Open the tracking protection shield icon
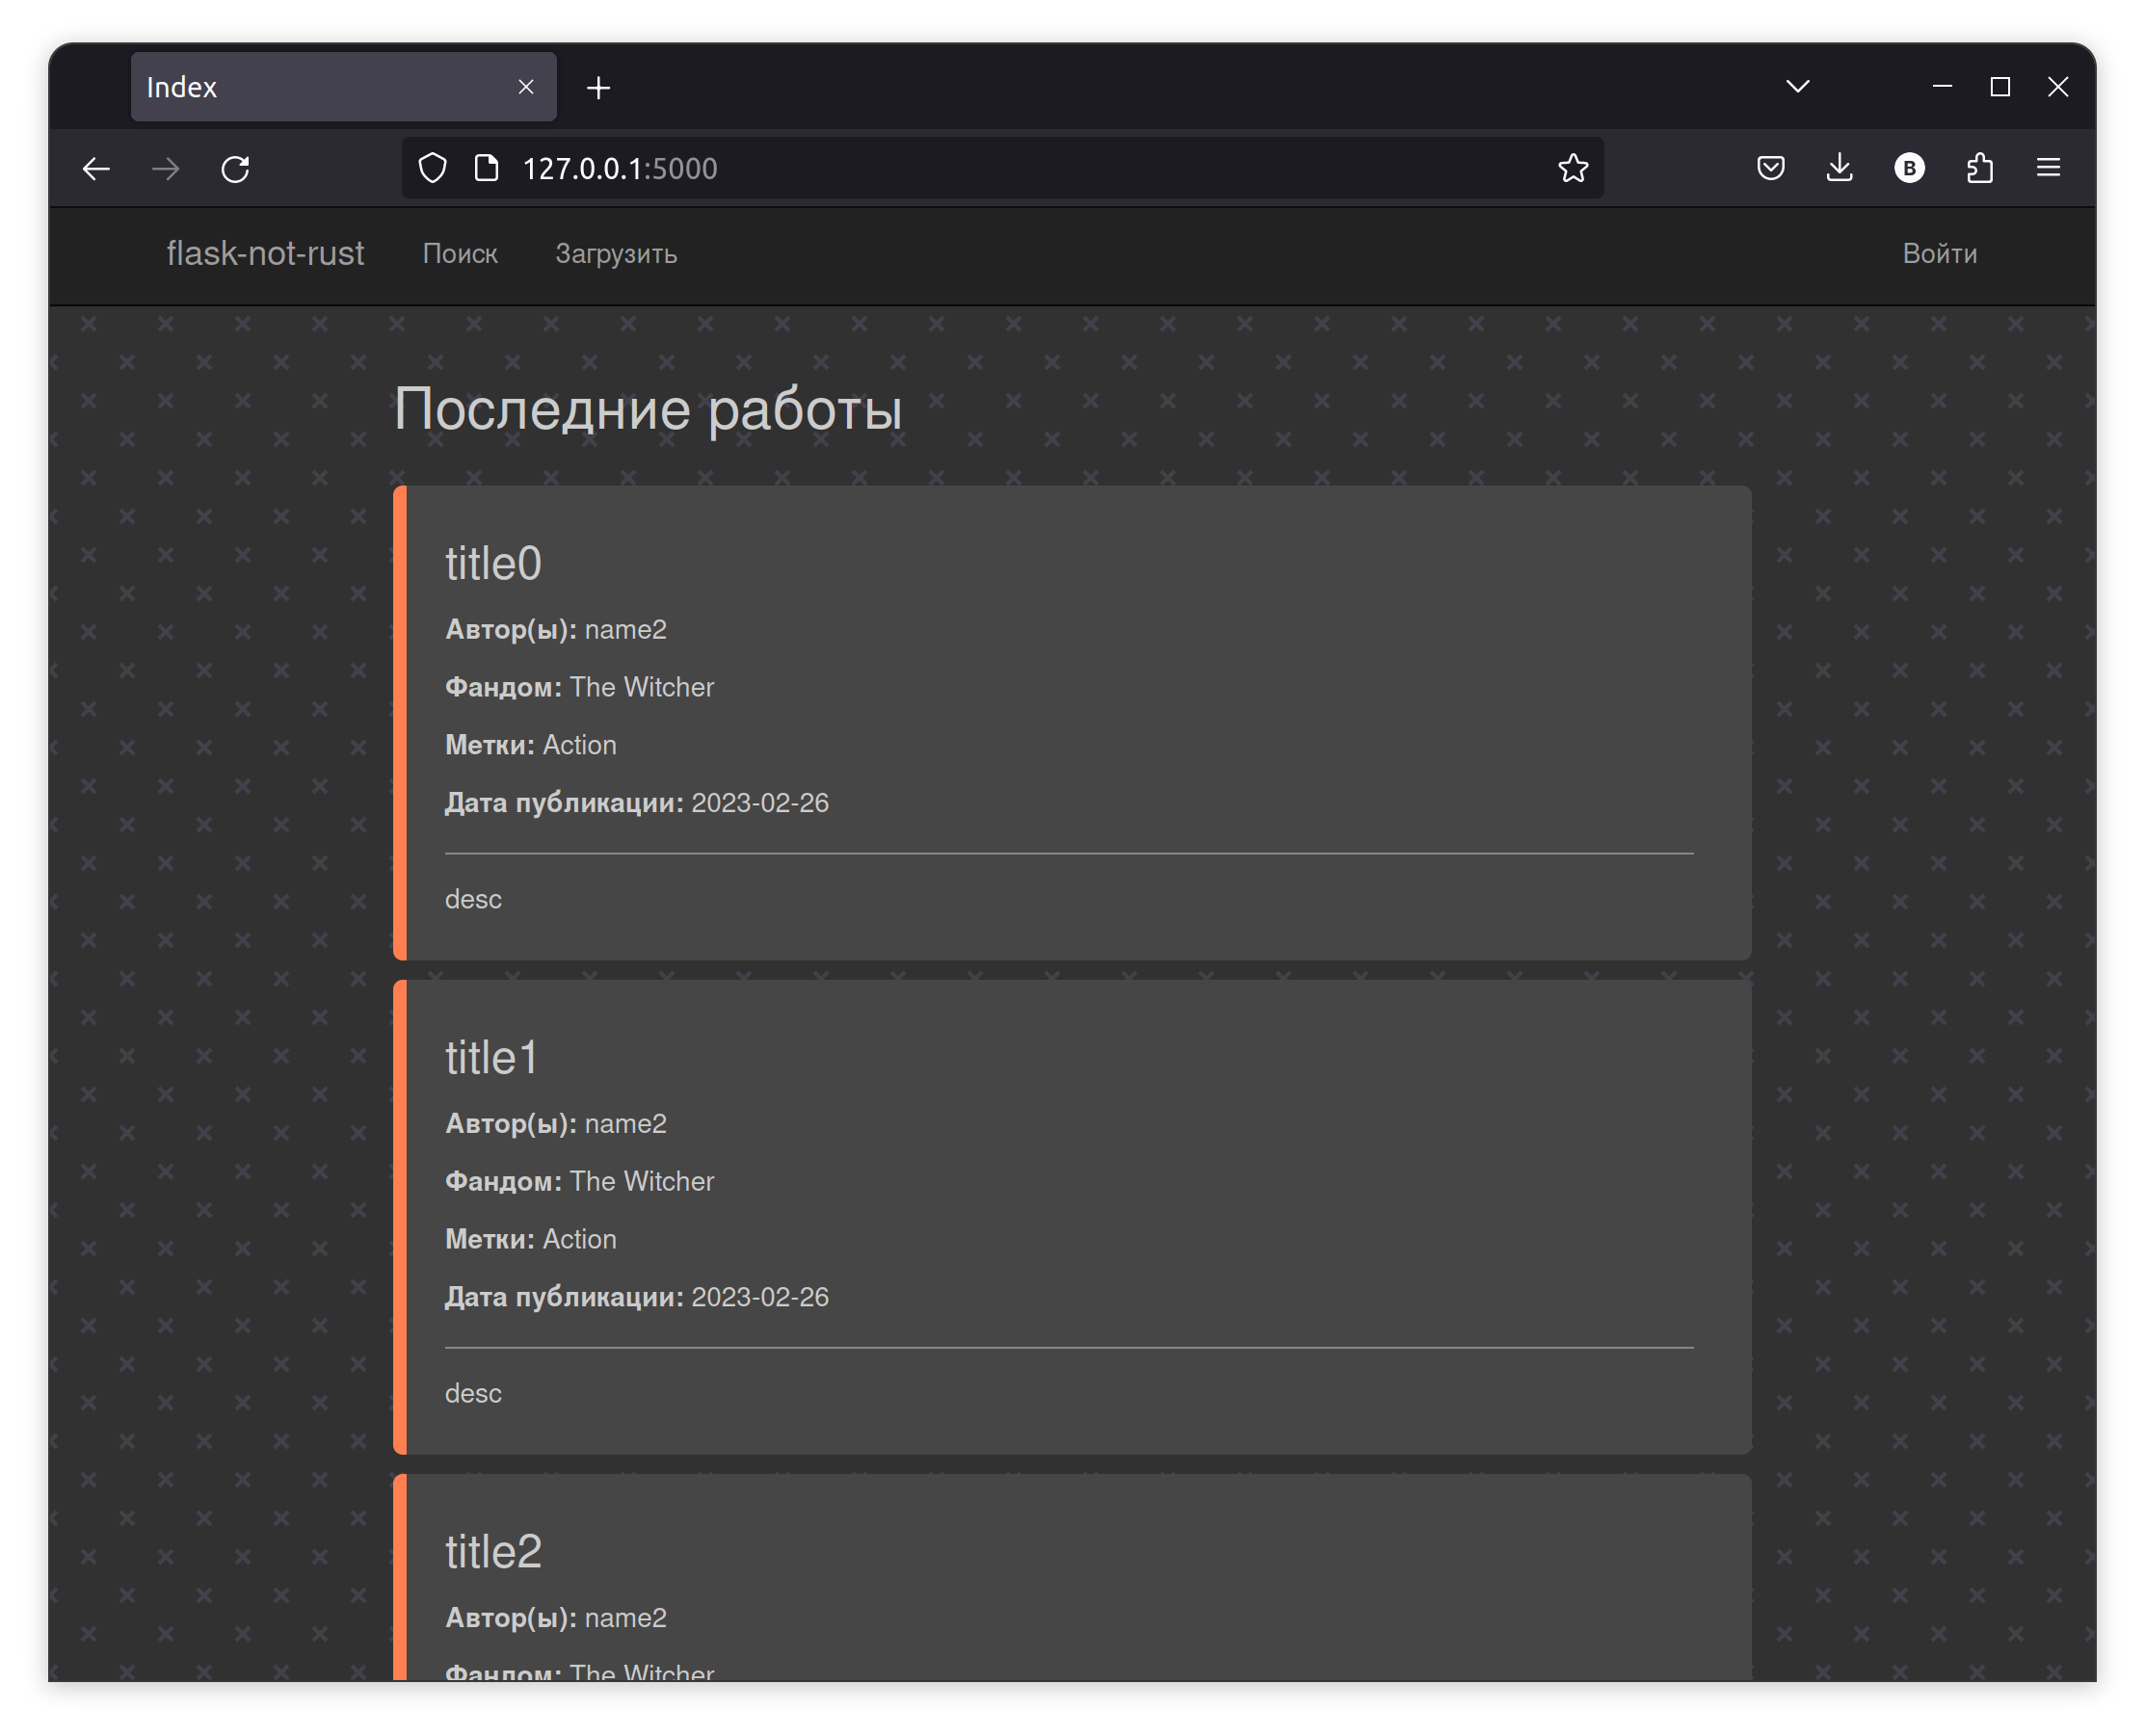 point(432,168)
